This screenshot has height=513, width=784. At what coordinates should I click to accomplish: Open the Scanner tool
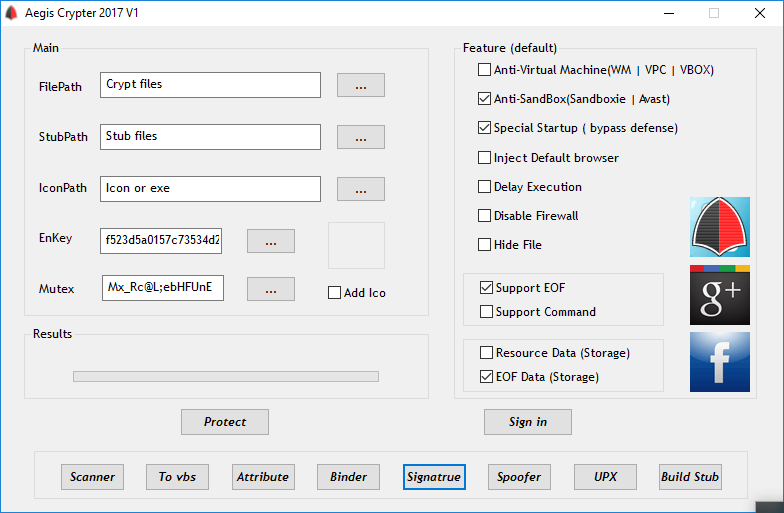(x=93, y=477)
